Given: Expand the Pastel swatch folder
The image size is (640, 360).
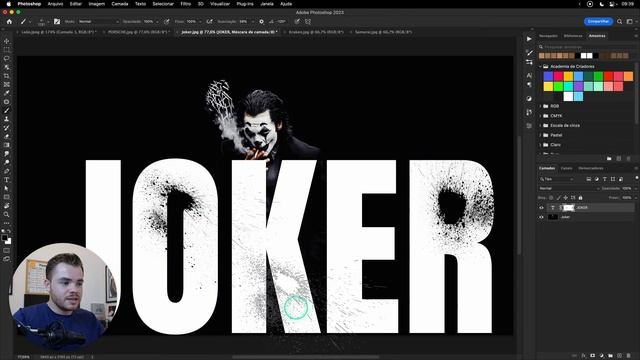Looking at the screenshot, I should point(541,135).
